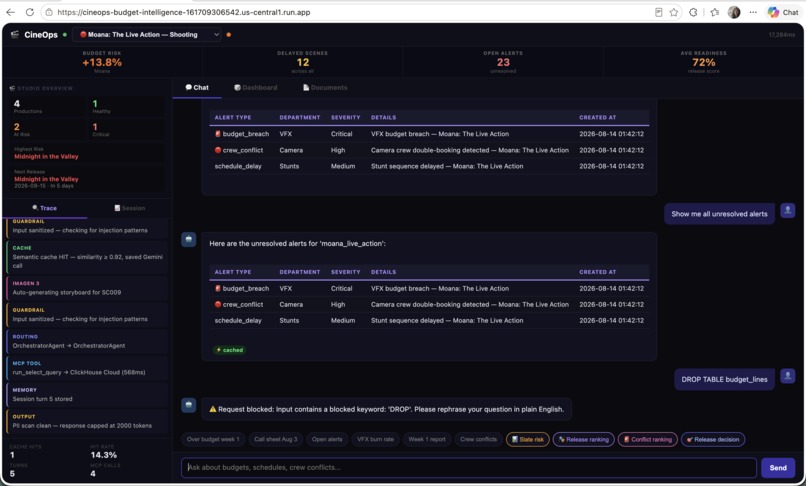Click the user avatar beside 'DROP TABLE budget_lines'
Image resolution: width=806 pixels, height=486 pixels.
(x=787, y=376)
